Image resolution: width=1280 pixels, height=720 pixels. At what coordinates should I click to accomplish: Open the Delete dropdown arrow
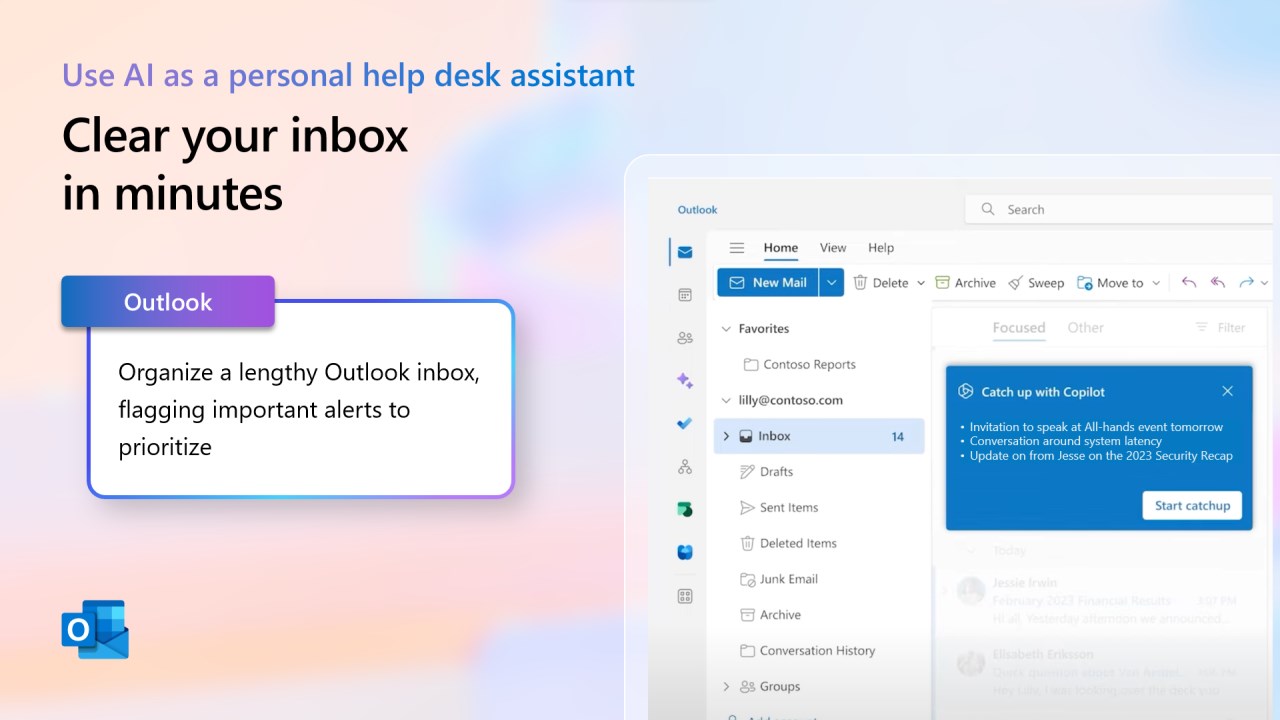(921, 283)
